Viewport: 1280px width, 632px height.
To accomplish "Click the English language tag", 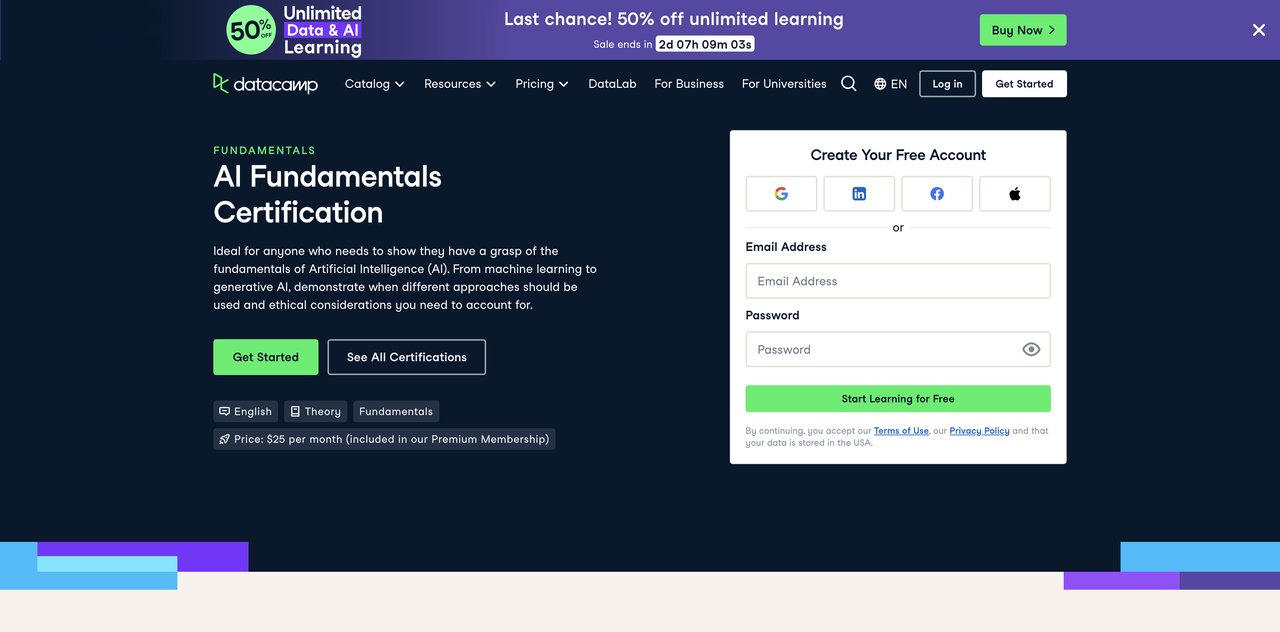I will [245, 411].
